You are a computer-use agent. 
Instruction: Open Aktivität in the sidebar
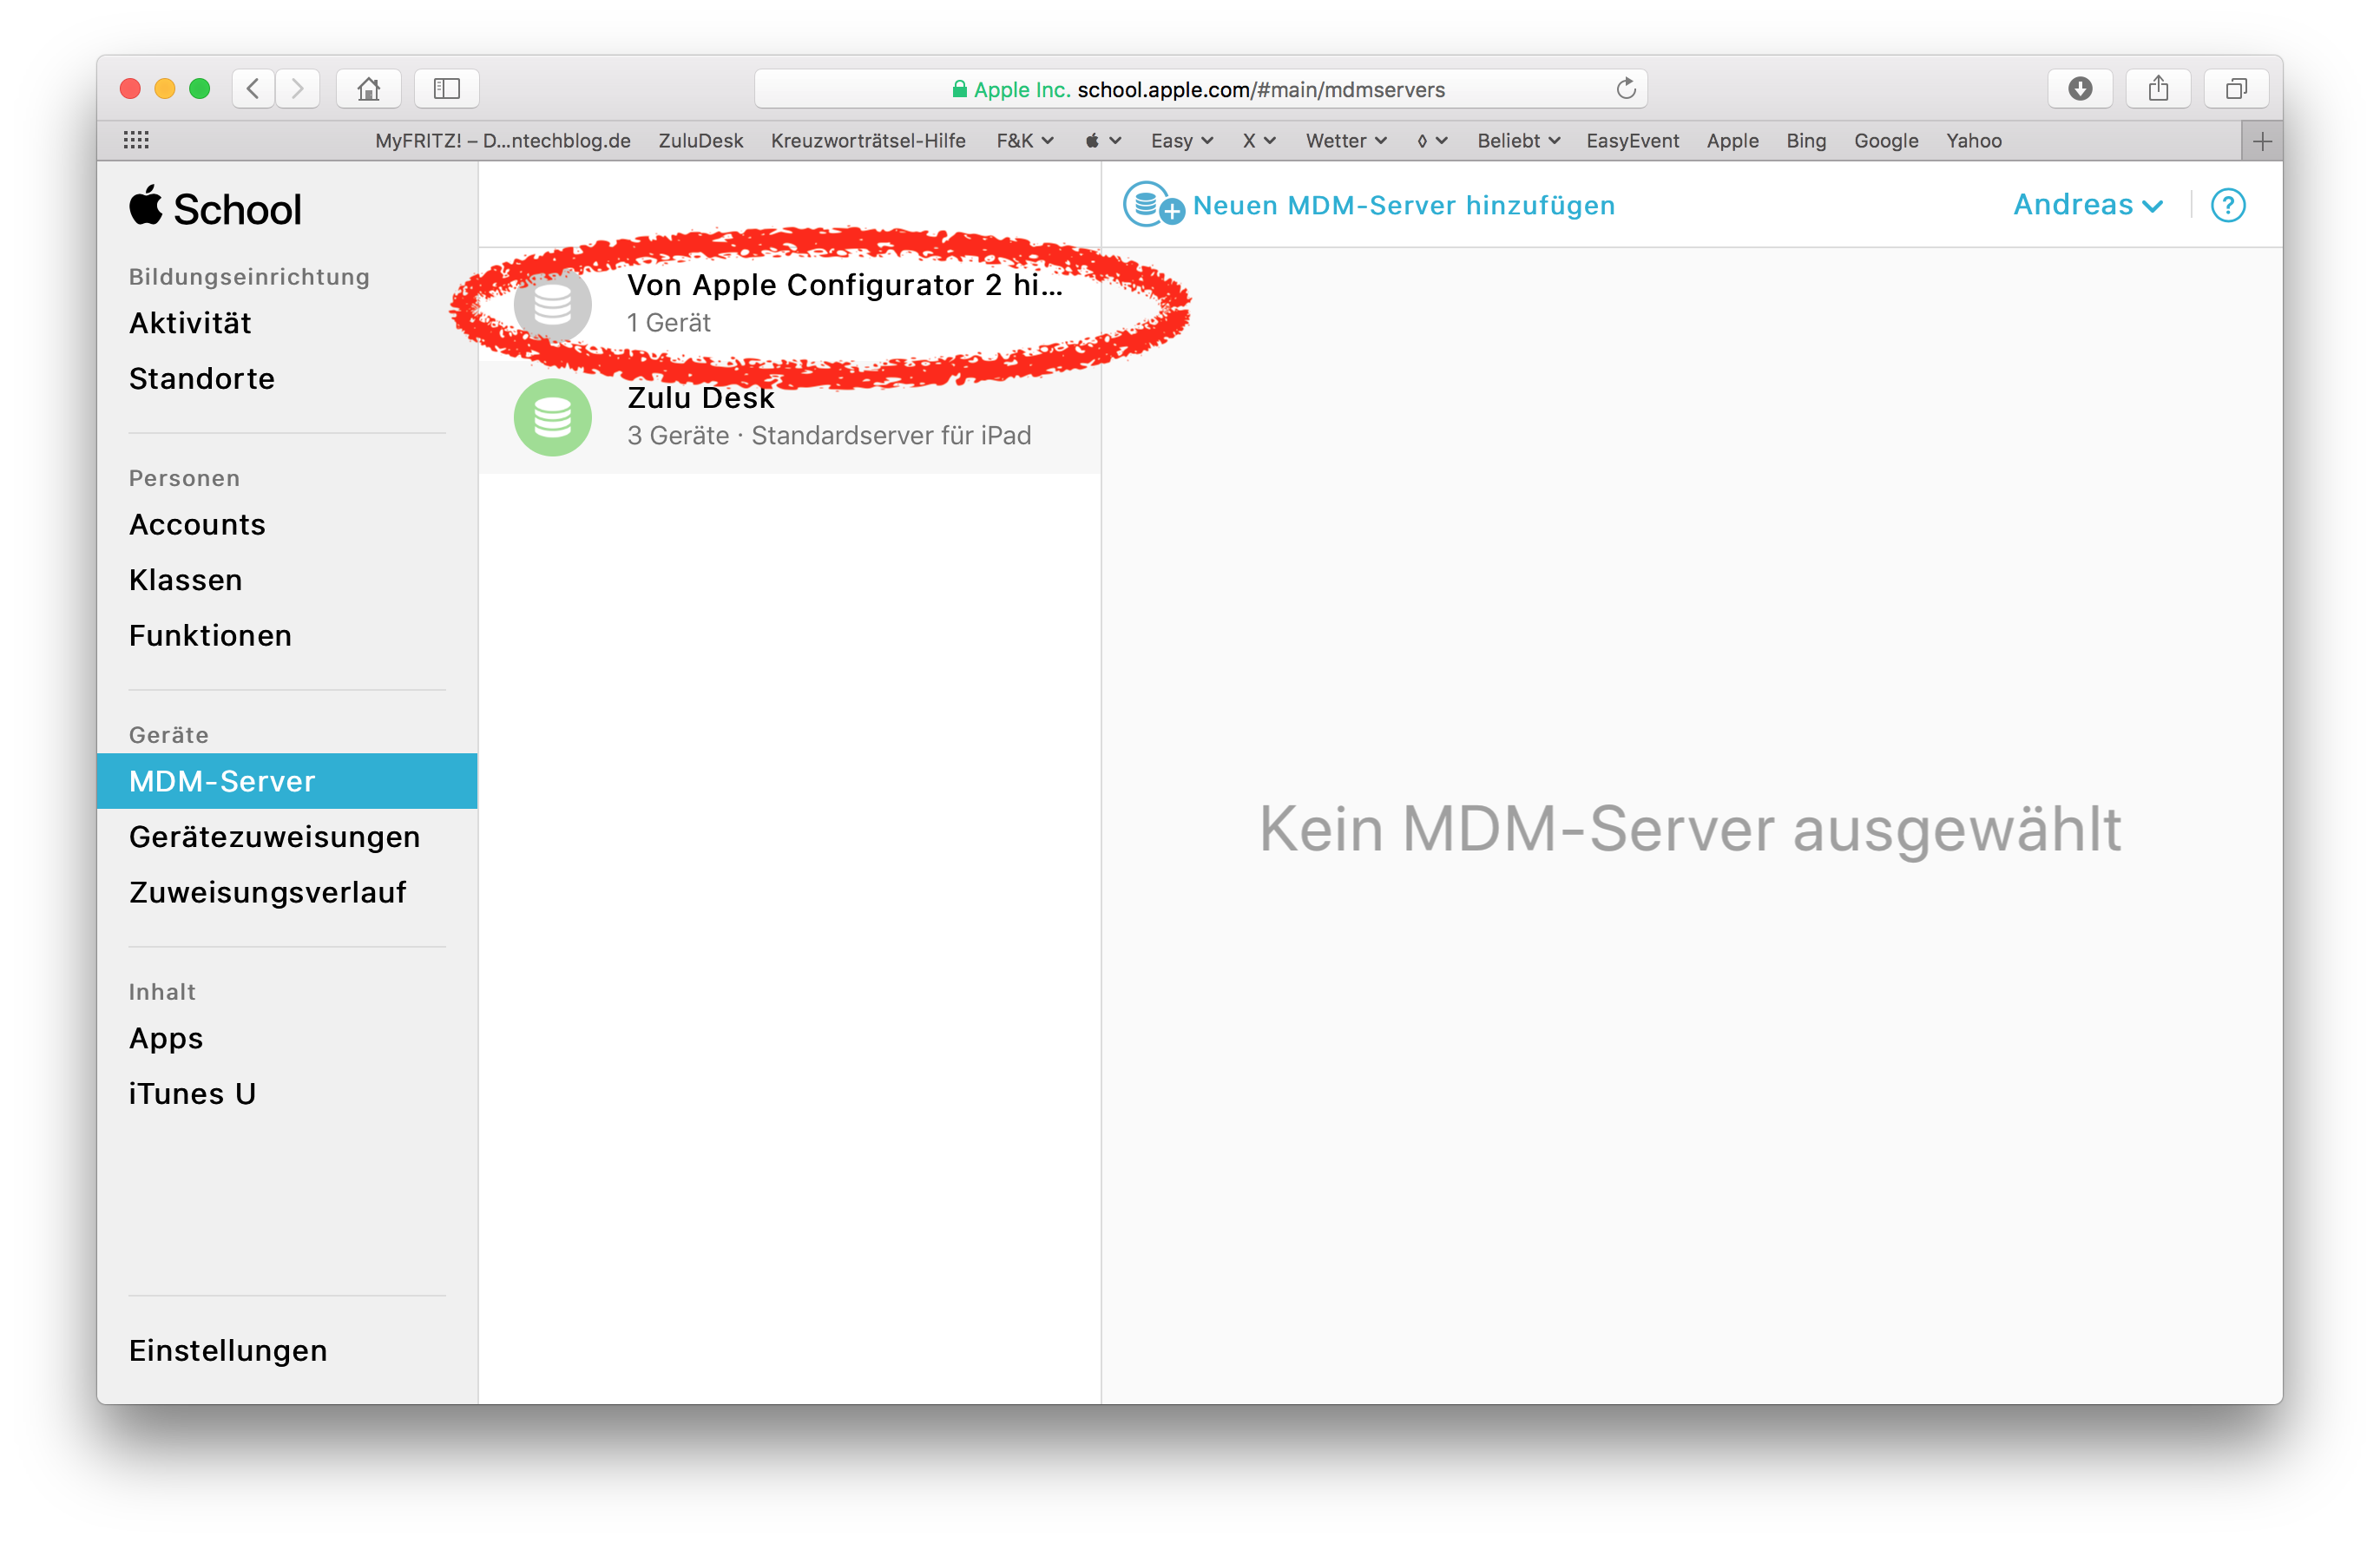(x=190, y=323)
